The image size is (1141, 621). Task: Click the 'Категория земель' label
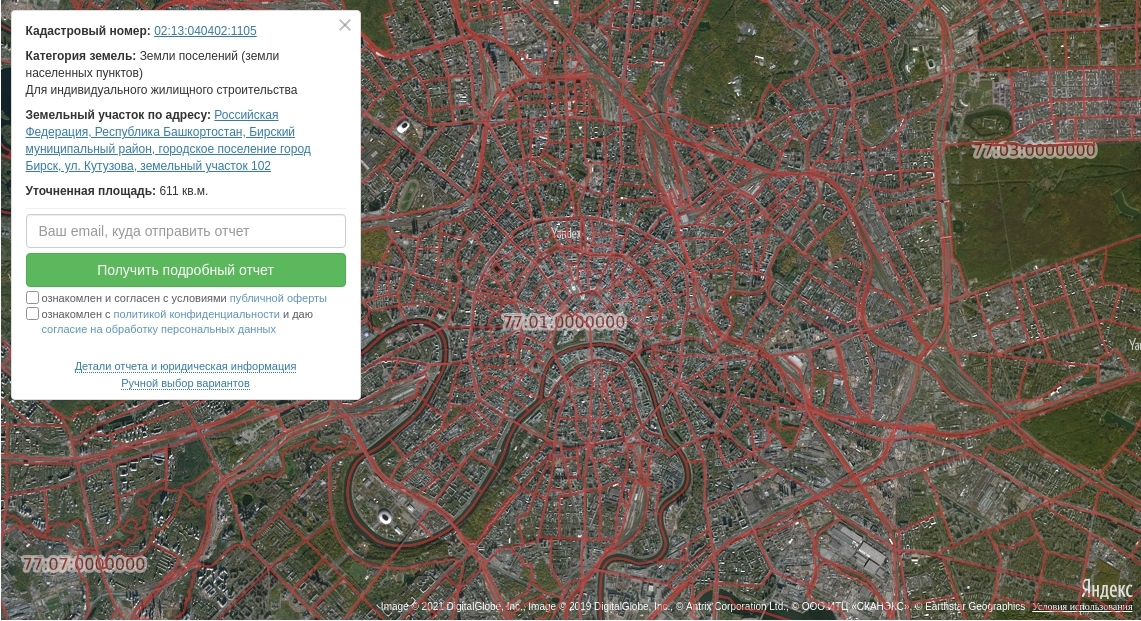click(81, 56)
